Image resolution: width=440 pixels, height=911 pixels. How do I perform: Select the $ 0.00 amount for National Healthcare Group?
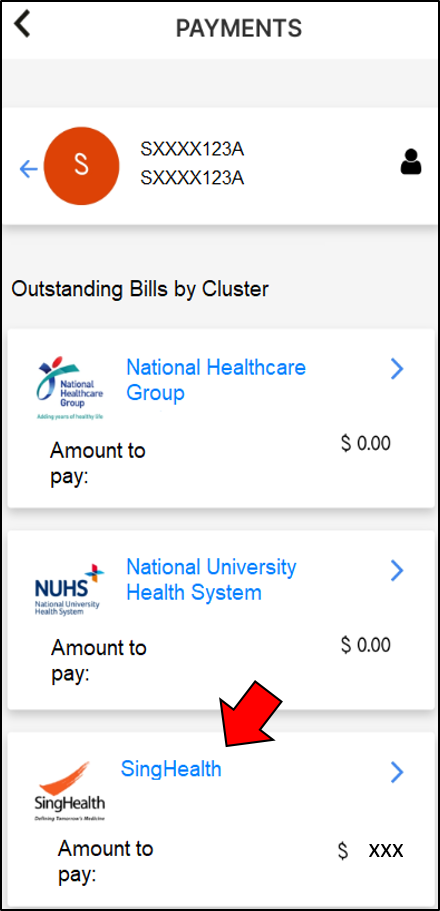tap(366, 444)
